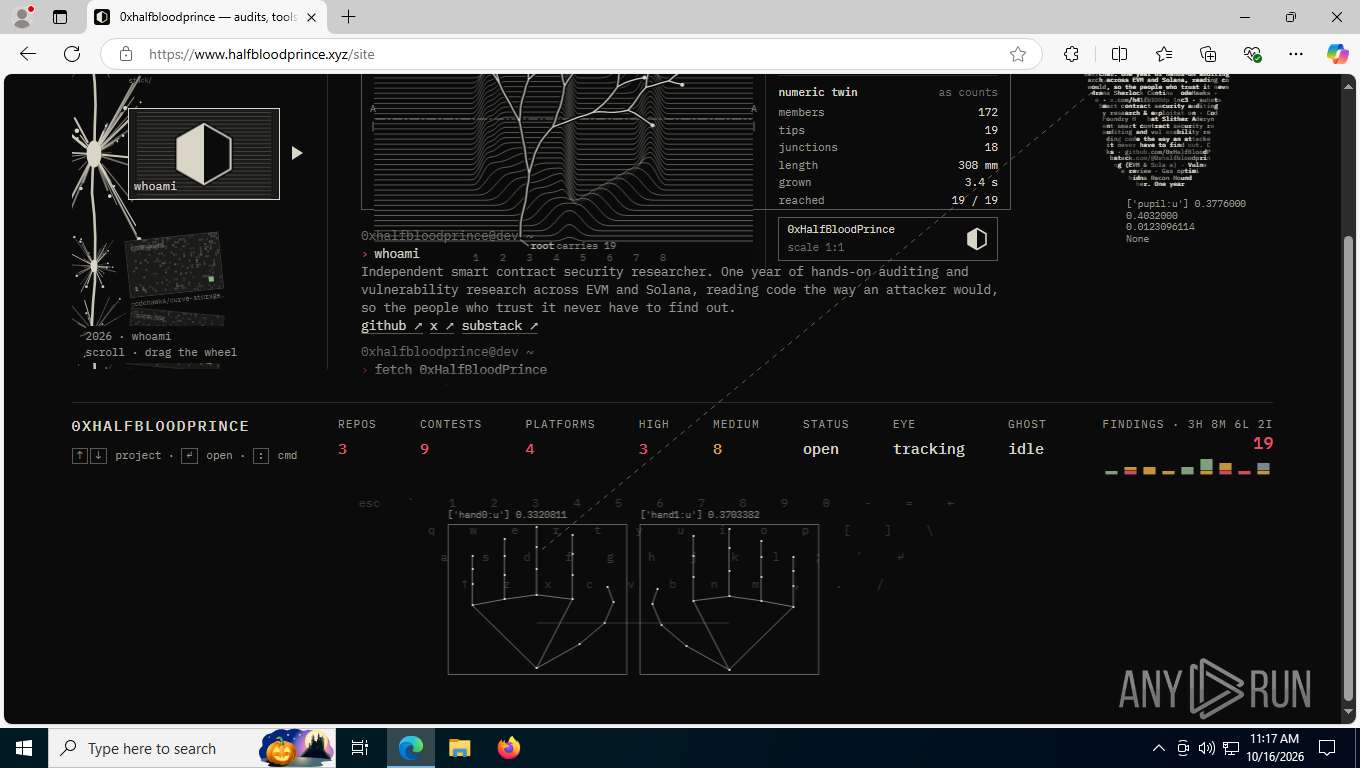Image resolution: width=1360 pixels, height=768 pixels.
Task: Click the browser Back arrow
Action: click(x=28, y=54)
